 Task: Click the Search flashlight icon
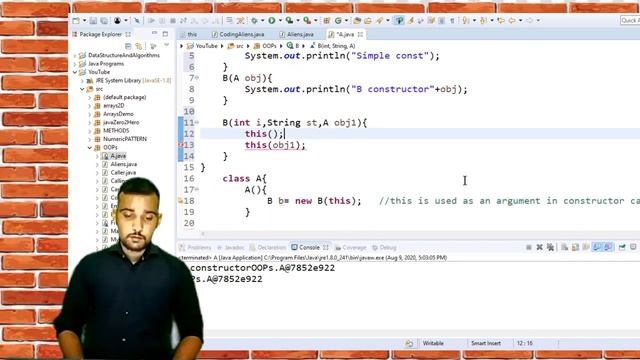[x=380, y=20]
